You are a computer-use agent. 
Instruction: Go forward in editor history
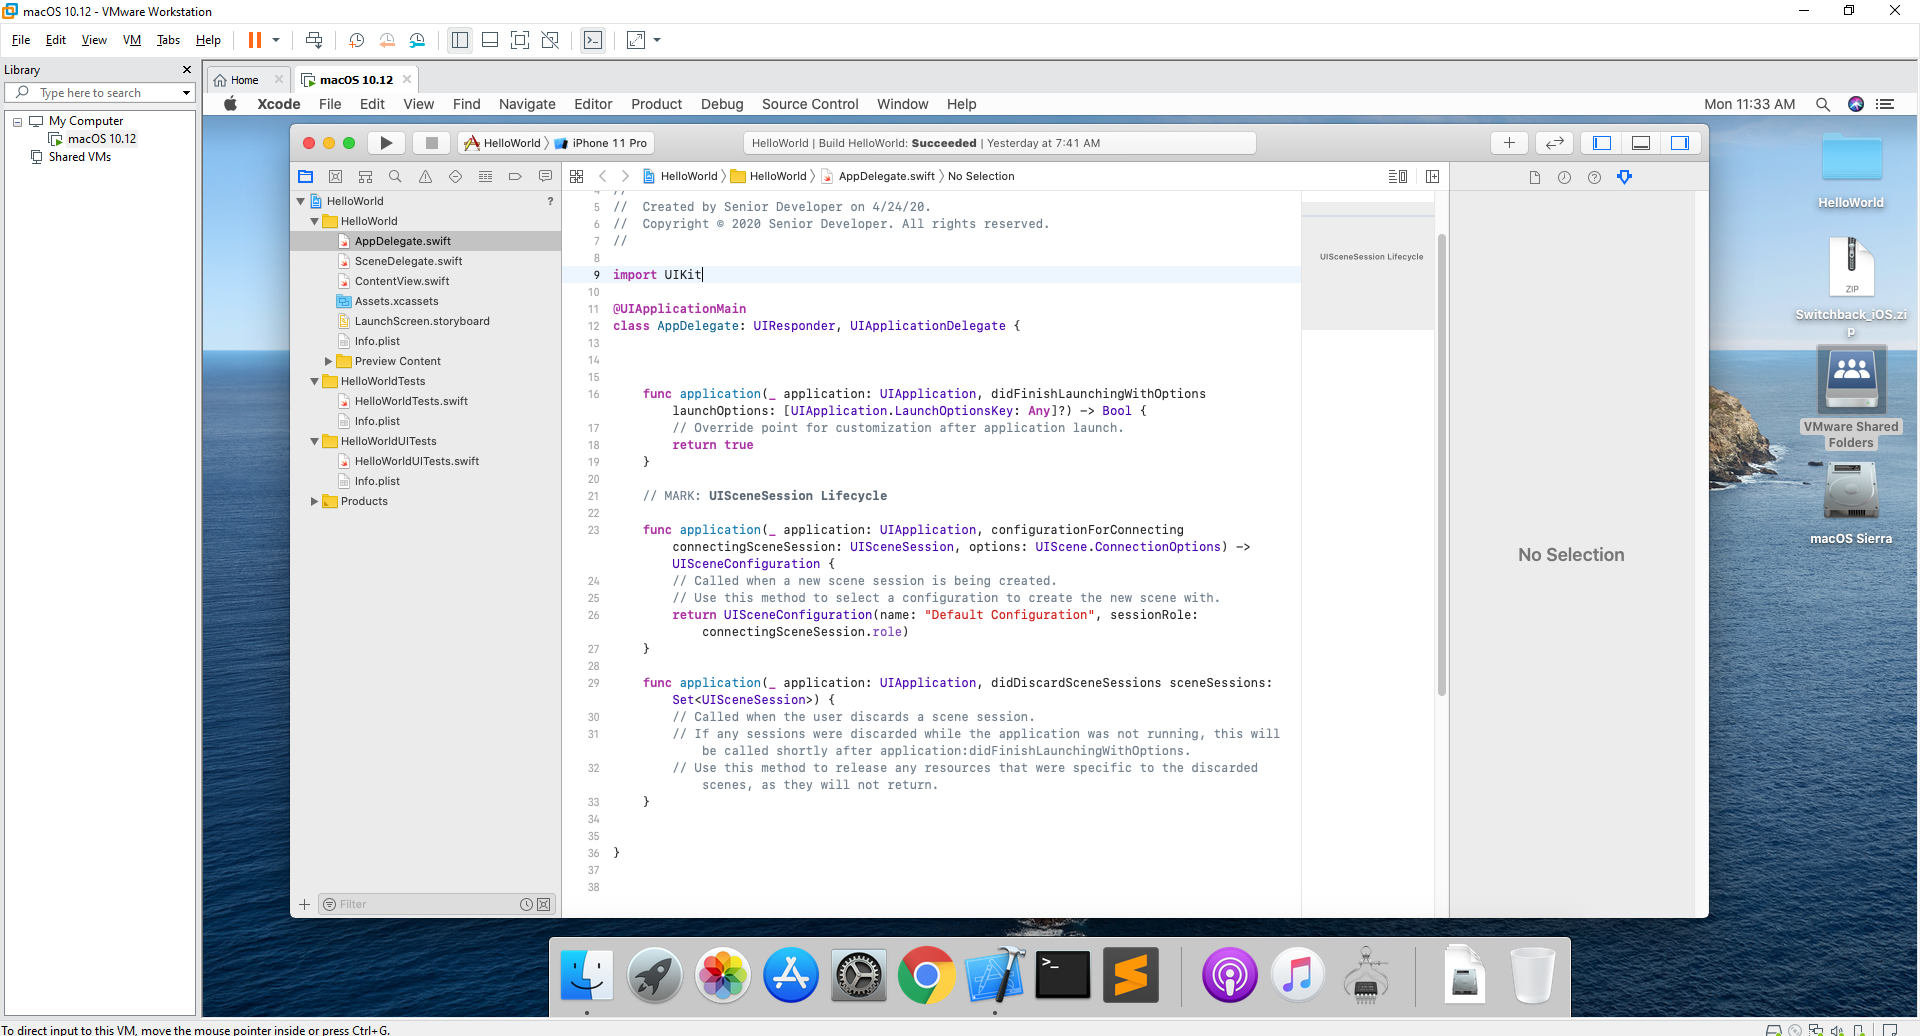pyautogui.click(x=625, y=176)
